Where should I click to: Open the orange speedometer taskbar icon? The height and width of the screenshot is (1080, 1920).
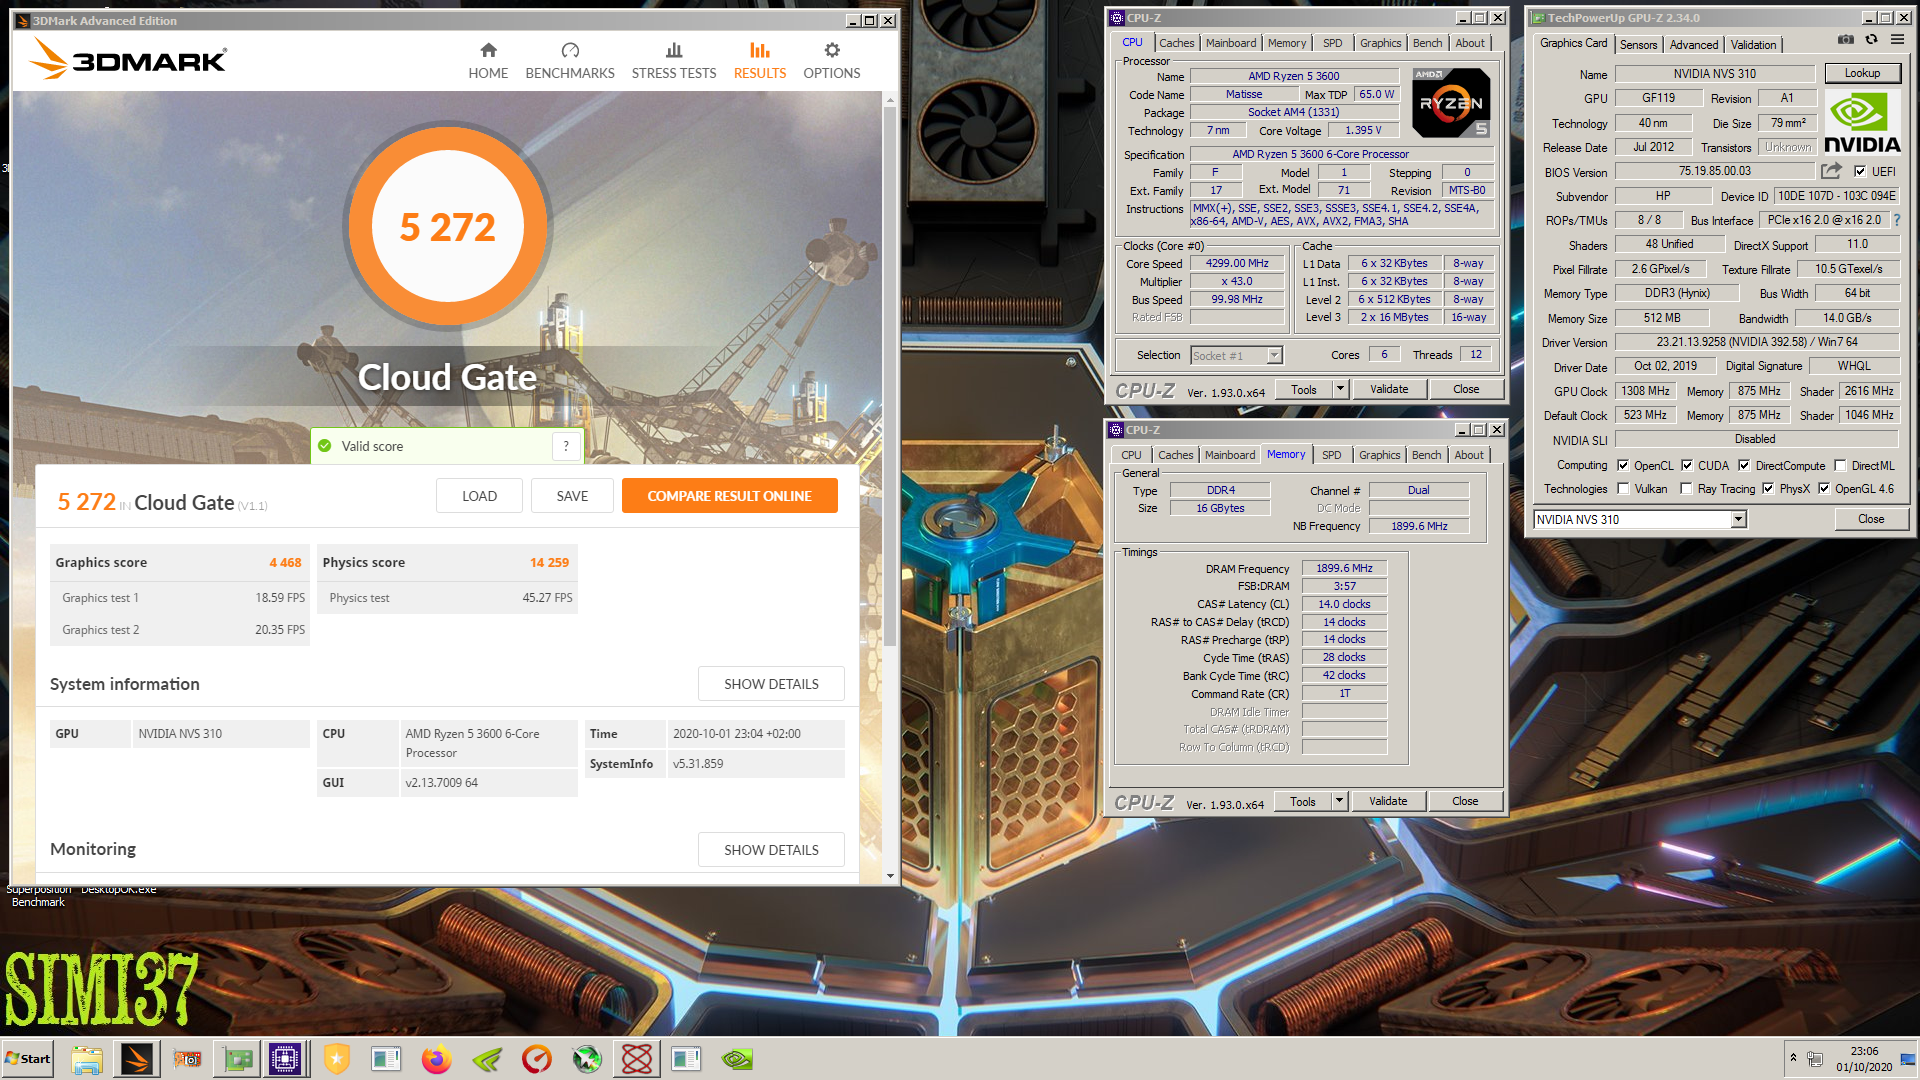tap(537, 1059)
